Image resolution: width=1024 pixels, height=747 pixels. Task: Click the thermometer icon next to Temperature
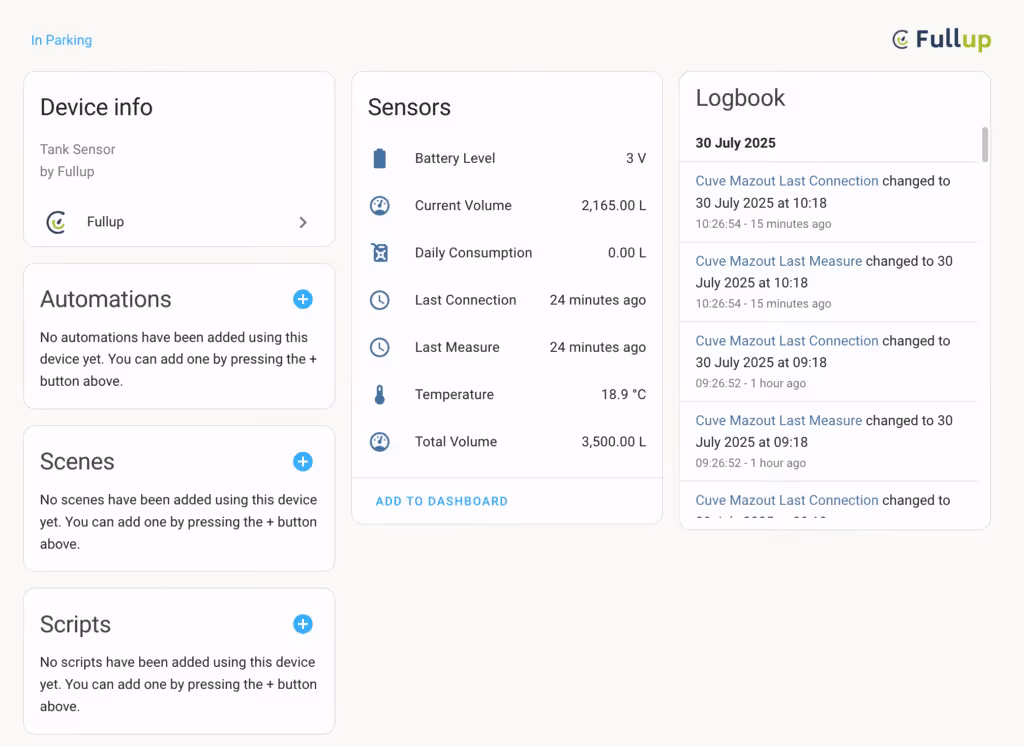[379, 395]
